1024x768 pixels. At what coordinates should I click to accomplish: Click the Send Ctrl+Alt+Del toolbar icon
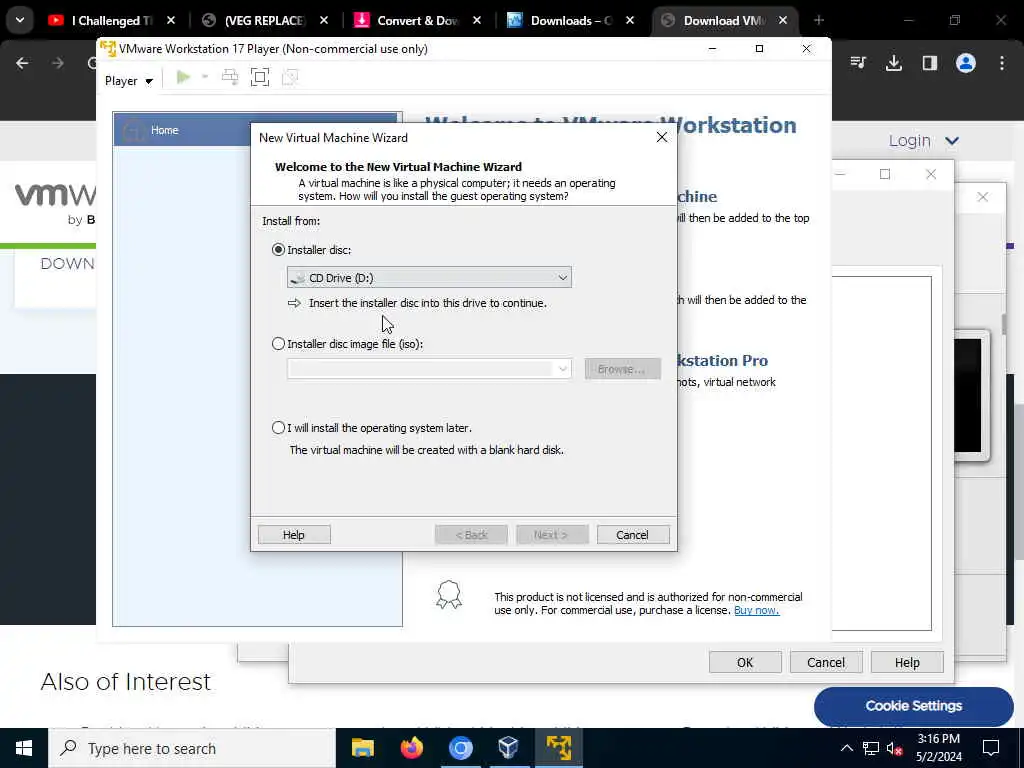230,78
